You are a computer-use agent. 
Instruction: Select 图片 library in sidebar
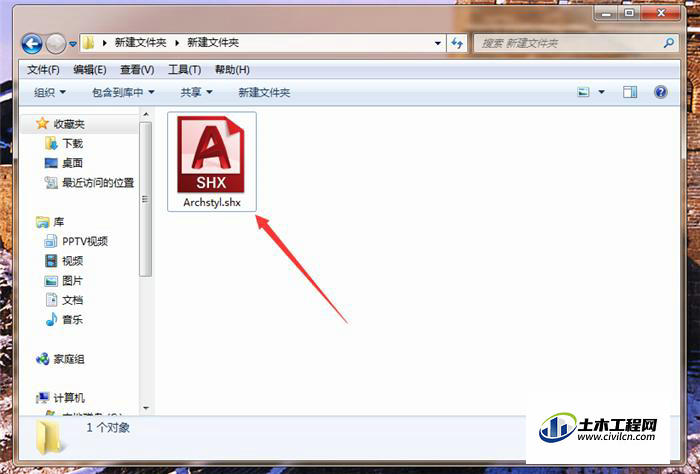72,281
